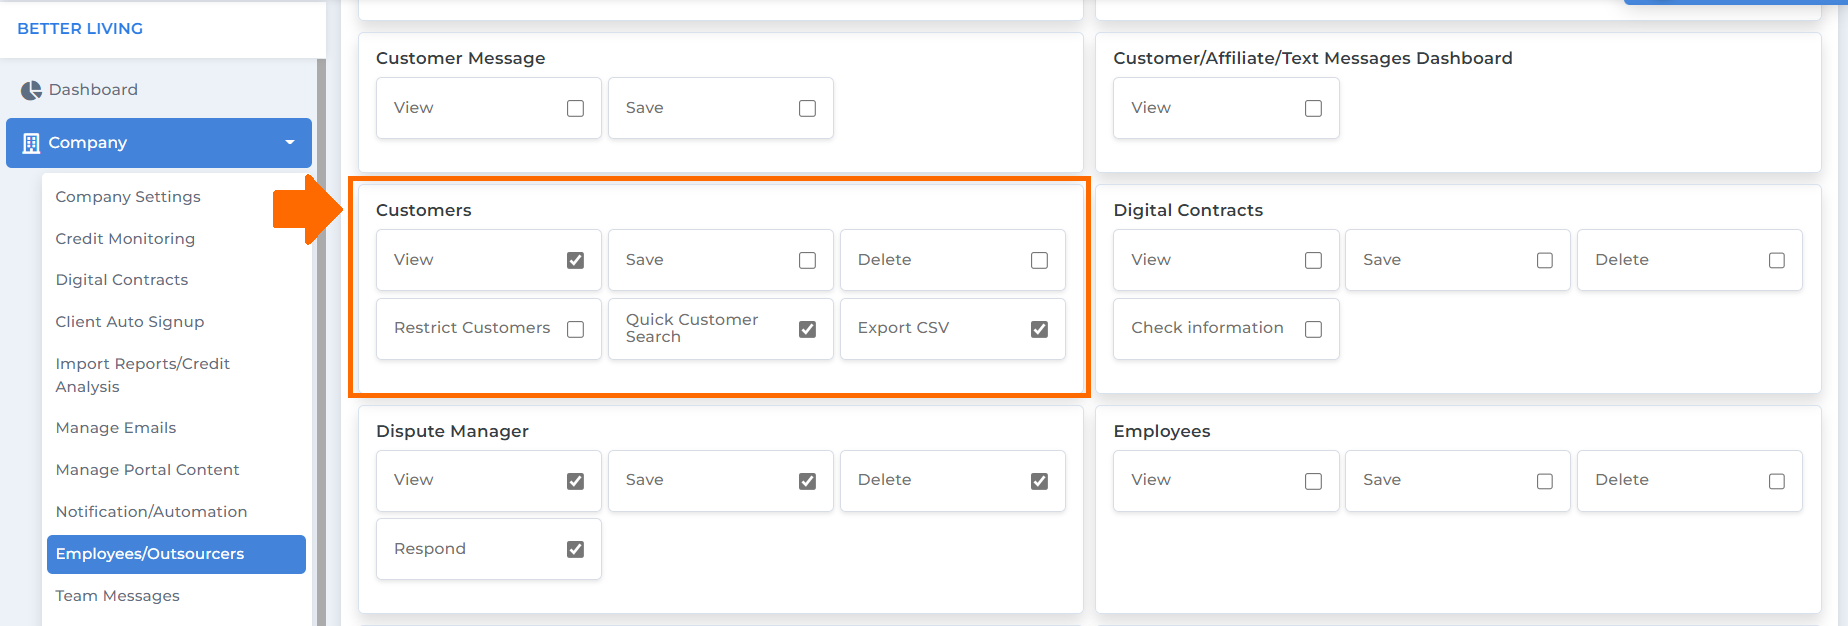Open Team Messages in sidebar
Screen dimensions: 1848x626
click(117, 596)
